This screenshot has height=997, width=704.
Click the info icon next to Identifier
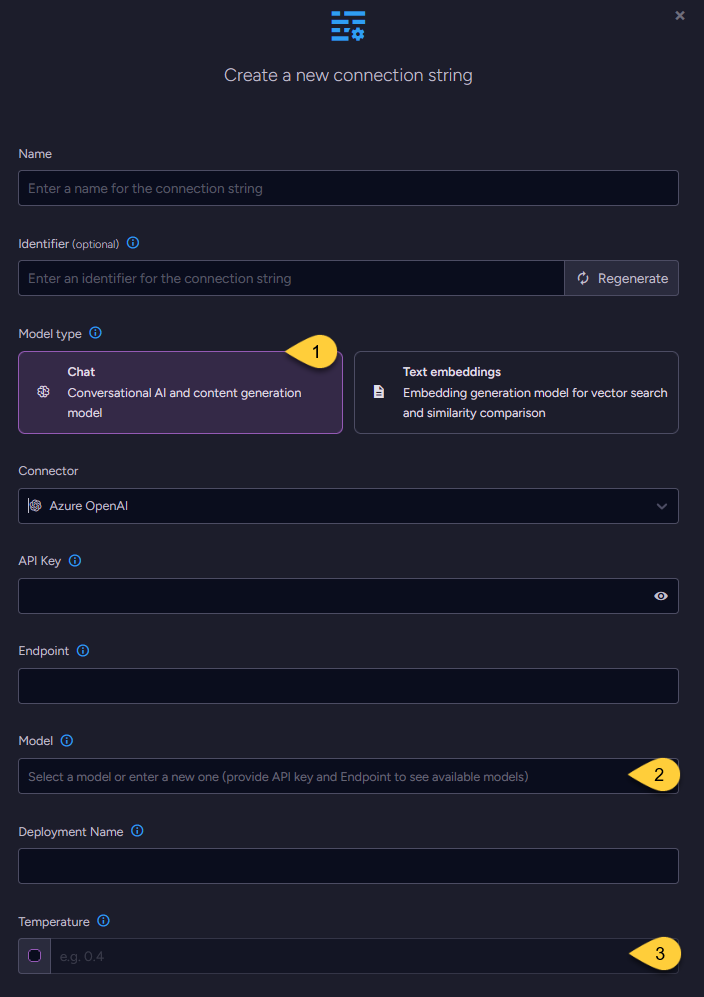133,243
